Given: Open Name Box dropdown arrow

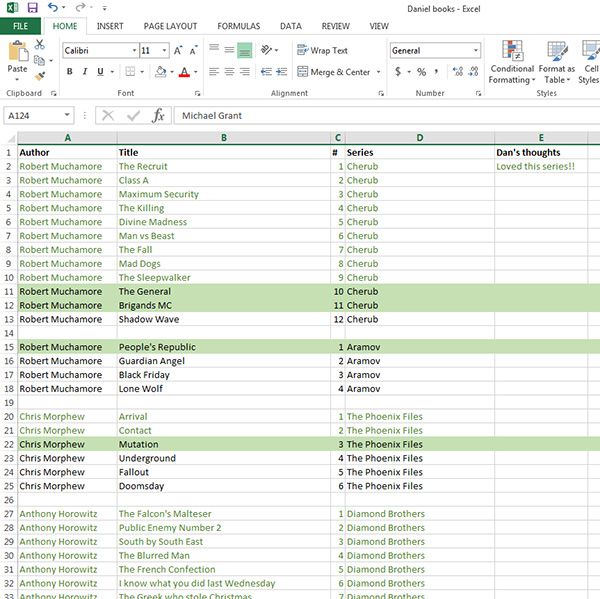Looking at the screenshot, I should (67, 115).
